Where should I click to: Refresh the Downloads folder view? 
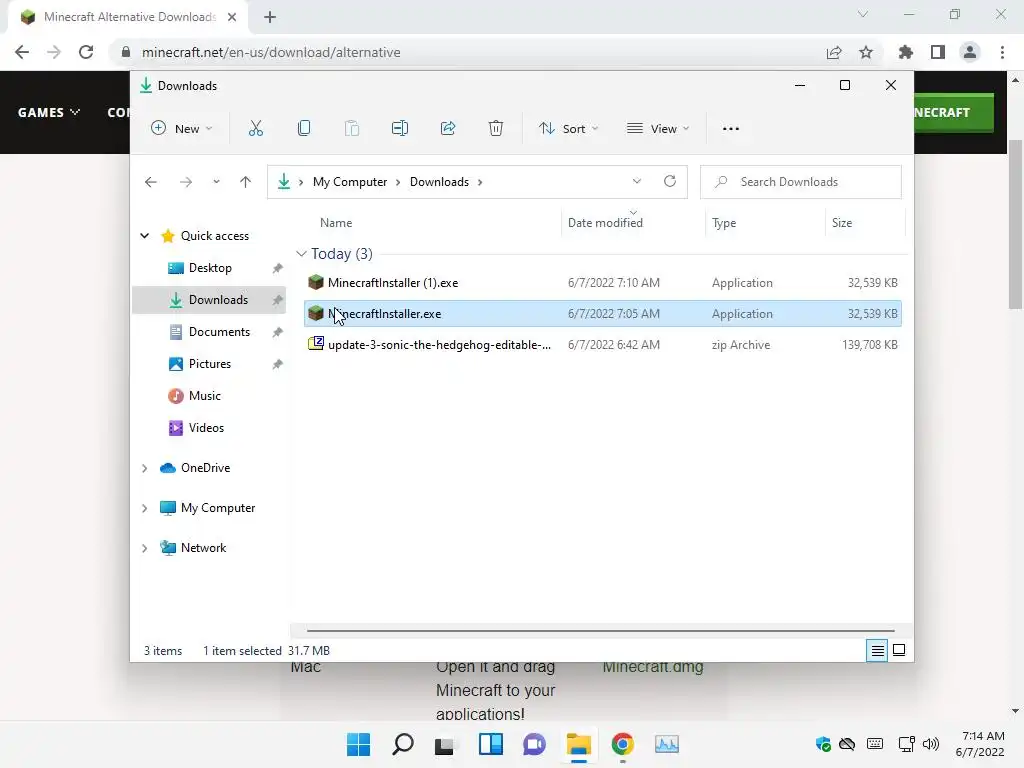[670, 182]
